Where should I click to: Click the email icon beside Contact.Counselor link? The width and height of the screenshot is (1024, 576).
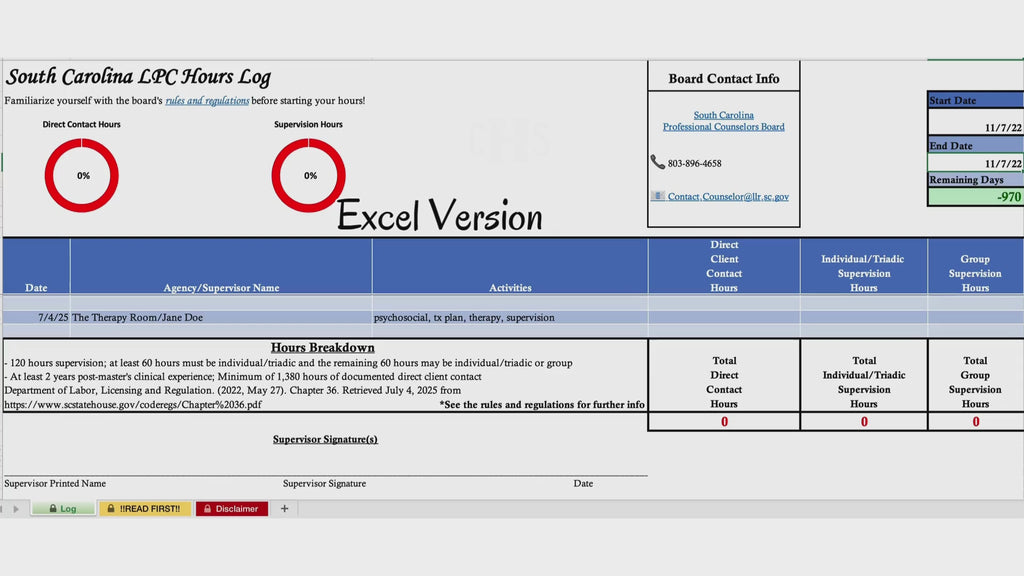click(658, 196)
